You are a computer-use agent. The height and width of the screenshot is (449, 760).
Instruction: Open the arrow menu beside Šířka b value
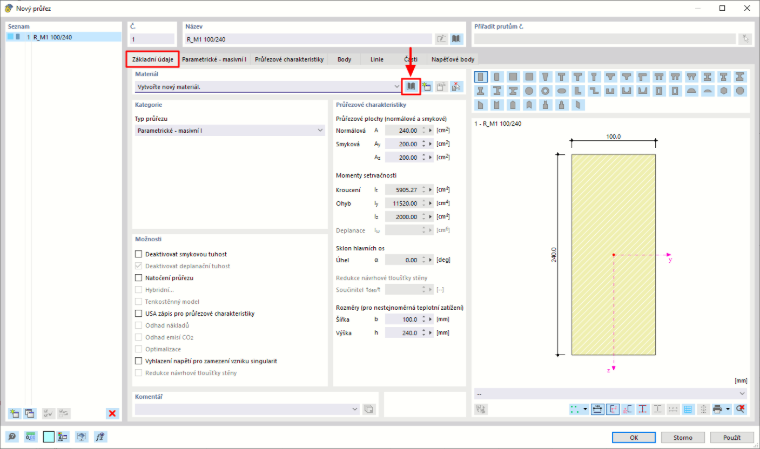click(x=430, y=320)
